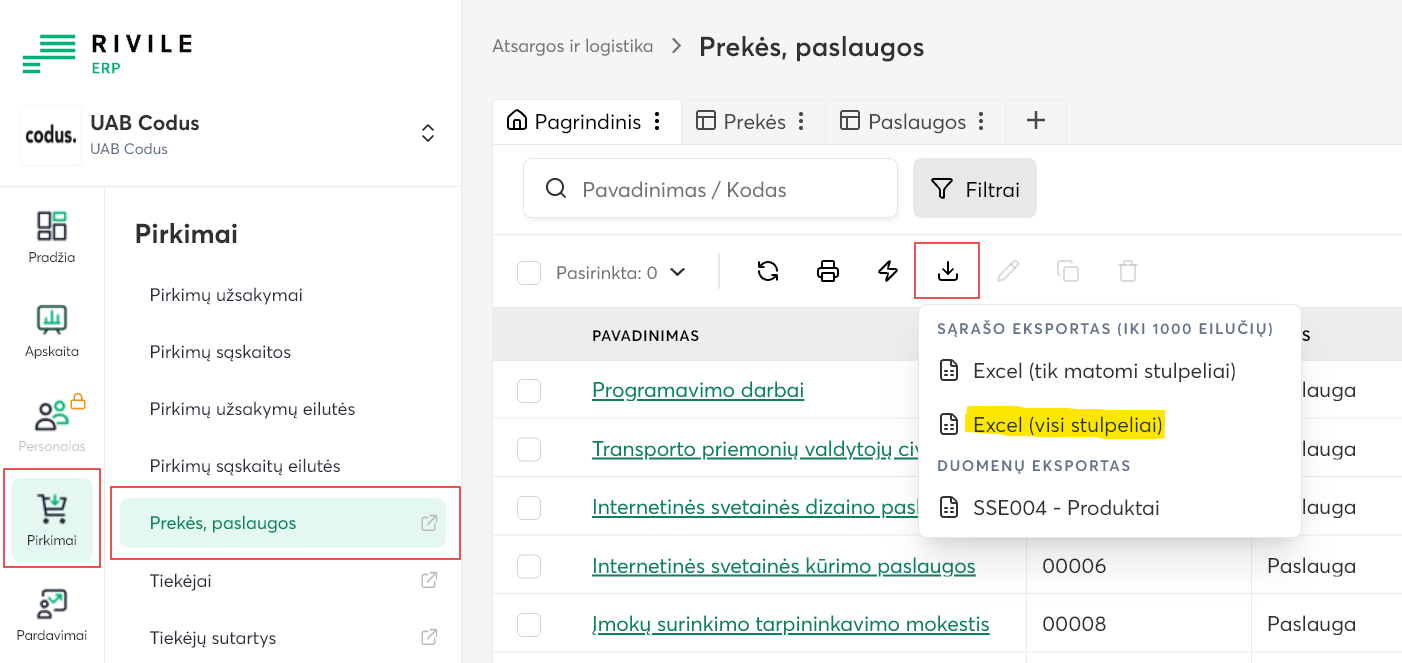Image resolution: width=1402 pixels, height=663 pixels.
Task: Click code cell 00006
Action: tap(1074, 566)
